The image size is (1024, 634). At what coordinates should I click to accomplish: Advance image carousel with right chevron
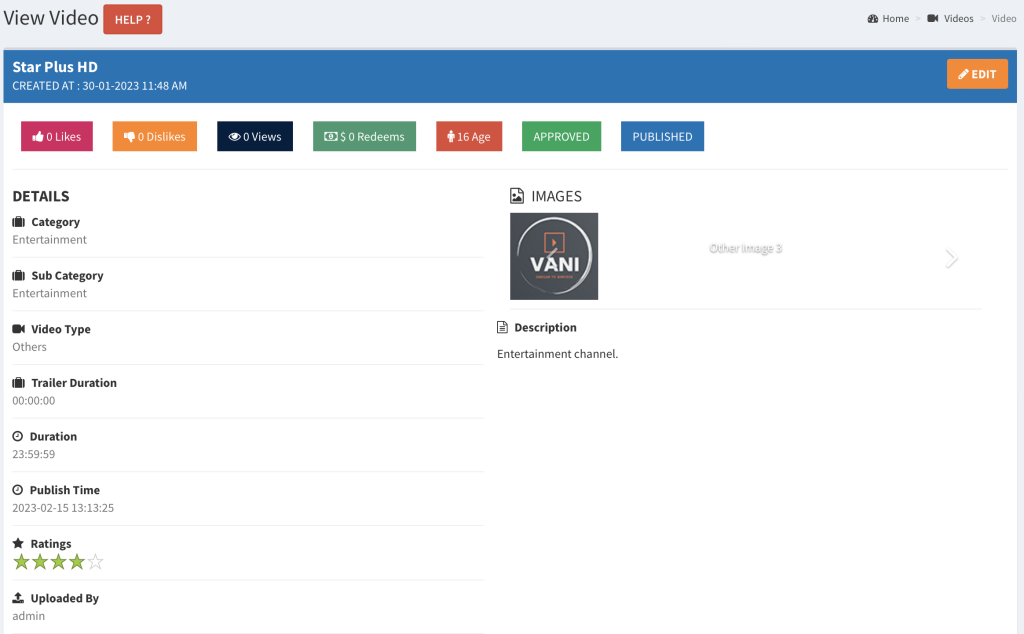(952, 258)
